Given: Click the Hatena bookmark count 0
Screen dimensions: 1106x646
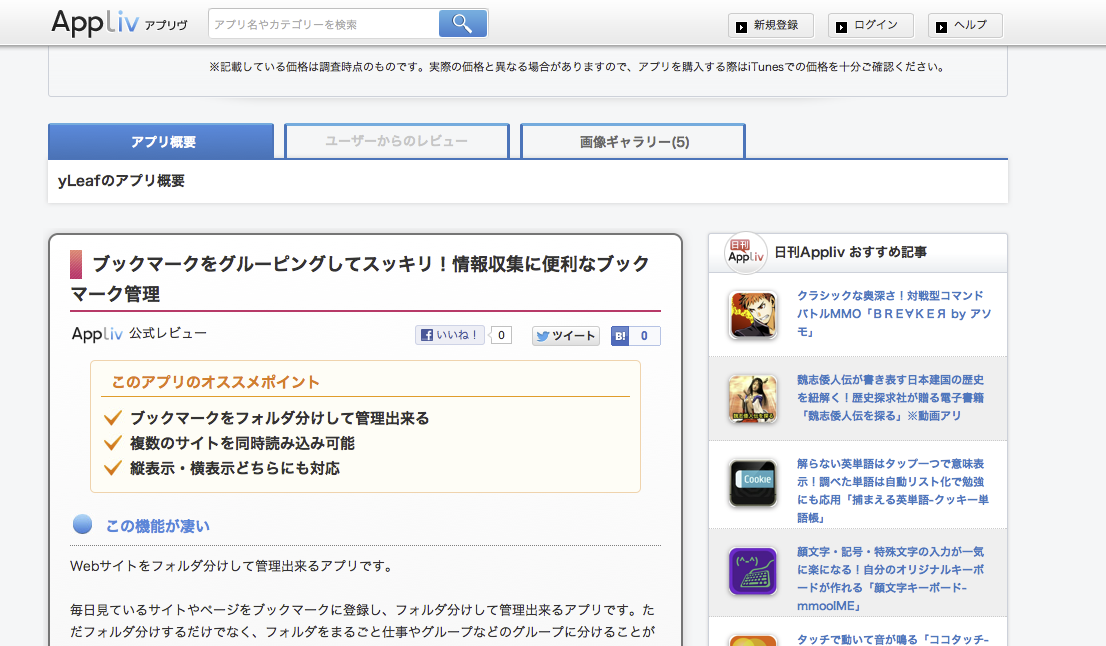Looking at the screenshot, I should (645, 336).
